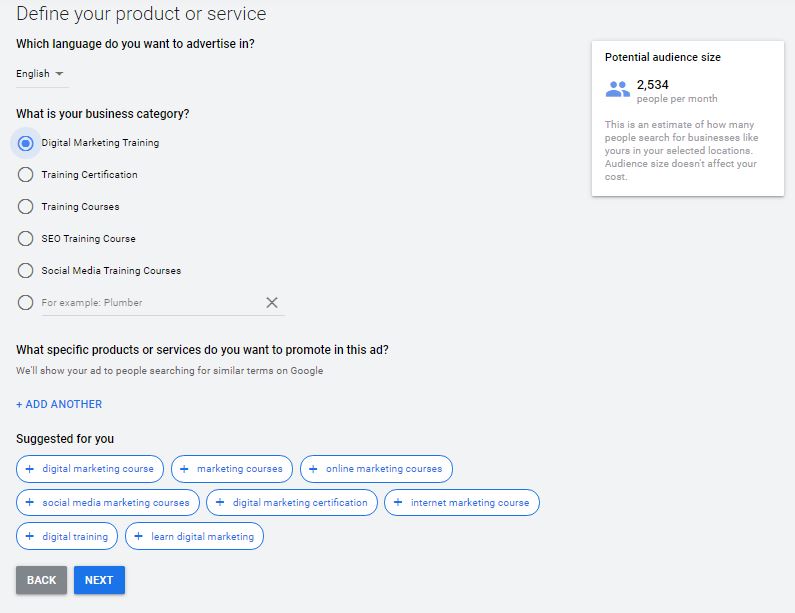Click plus icon on 'online marketing courses' chip
The height and width of the screenshot is (613, 795).
pyautogui.click(x=313, y=469)
